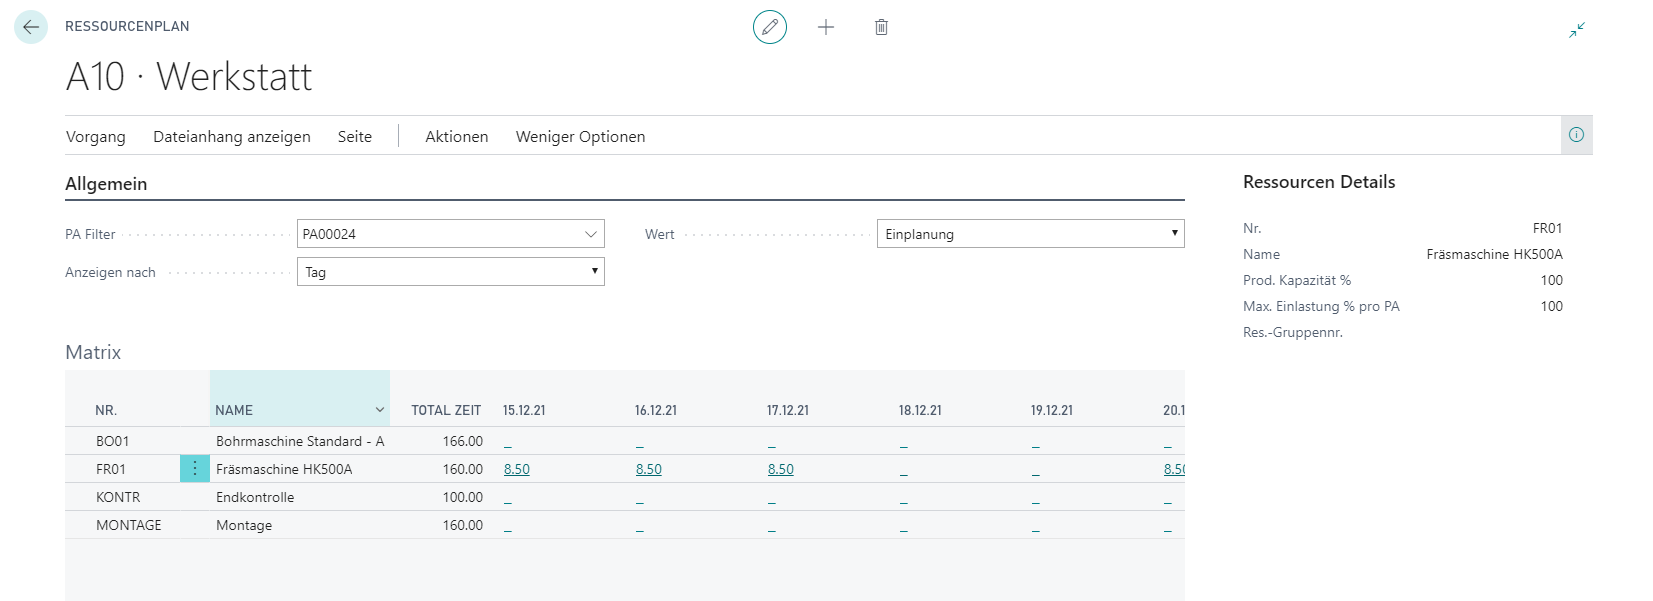Screen dimensions: 1653x601
Task: Open the Seite menu
Action: (355, 137)
